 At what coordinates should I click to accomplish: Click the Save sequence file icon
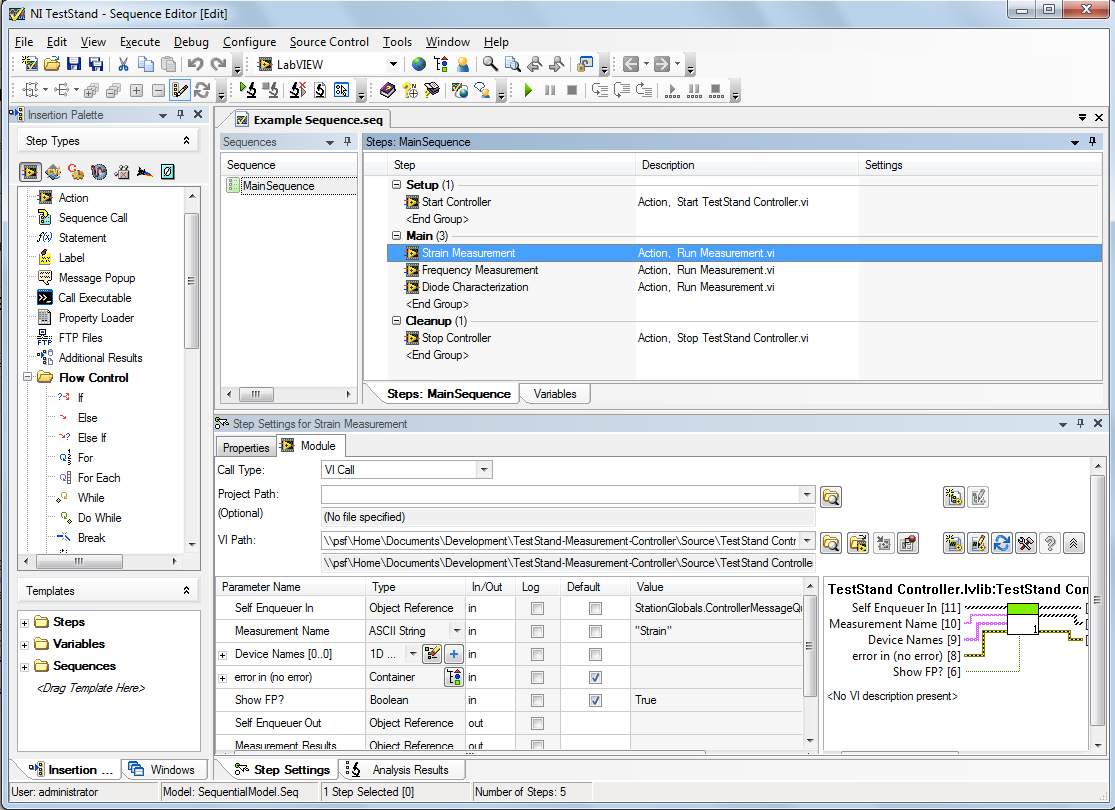pyautogui.click(x=74, y=64)
